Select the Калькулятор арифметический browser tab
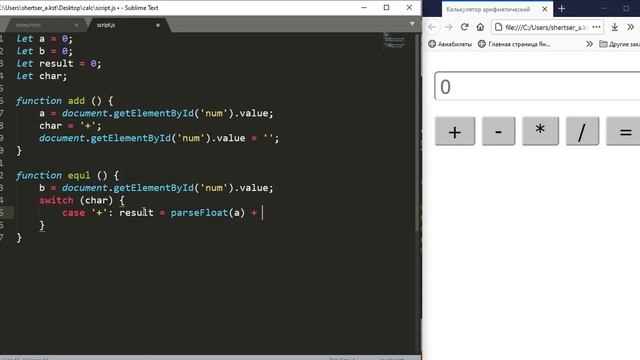 click(497, 9)
